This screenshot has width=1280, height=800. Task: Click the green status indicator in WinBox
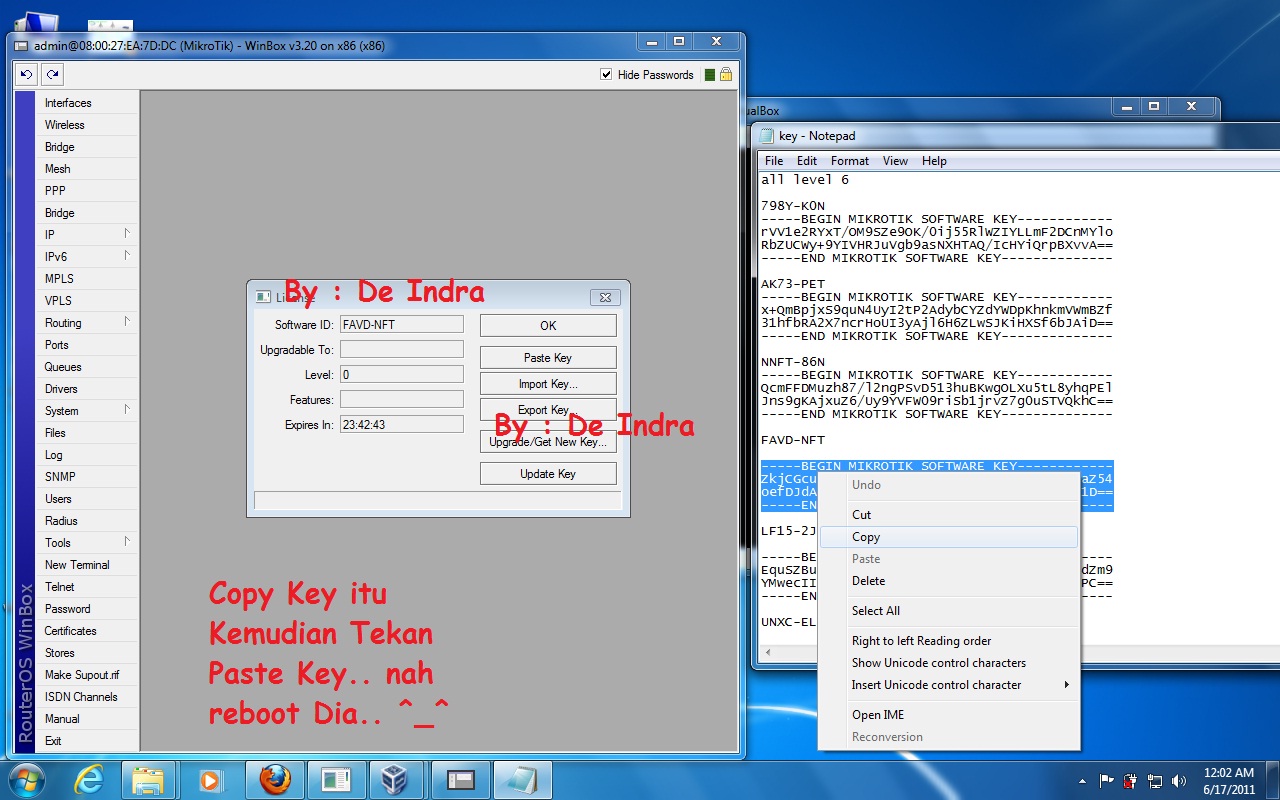(x=709, y=75)
